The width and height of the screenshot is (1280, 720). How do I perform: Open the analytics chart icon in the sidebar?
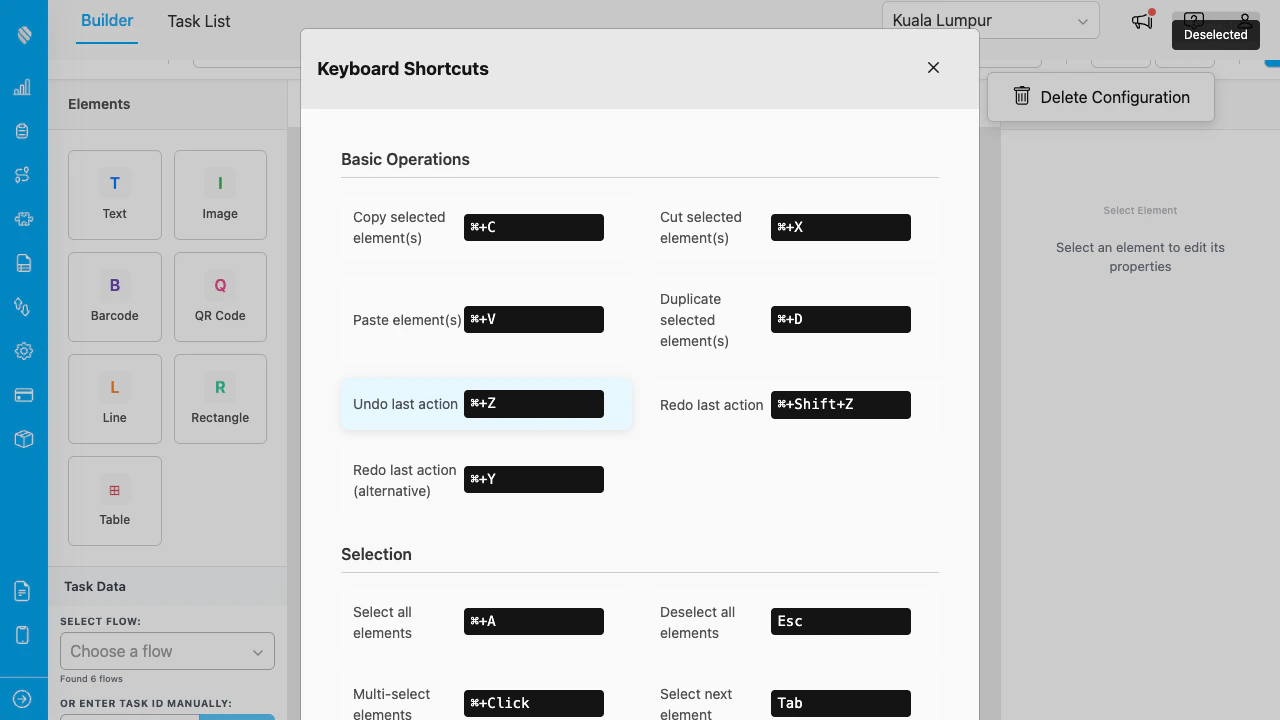pos(22,87)
